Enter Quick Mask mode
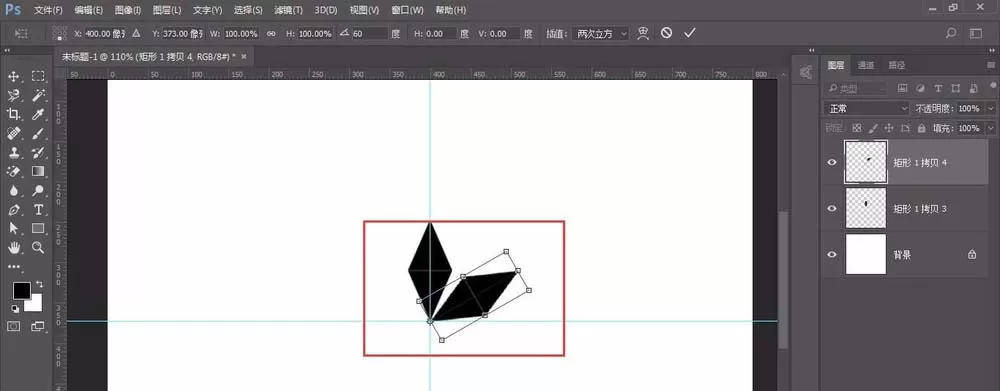This screenshot has width=1000, height=391. [x=13, y=326]
